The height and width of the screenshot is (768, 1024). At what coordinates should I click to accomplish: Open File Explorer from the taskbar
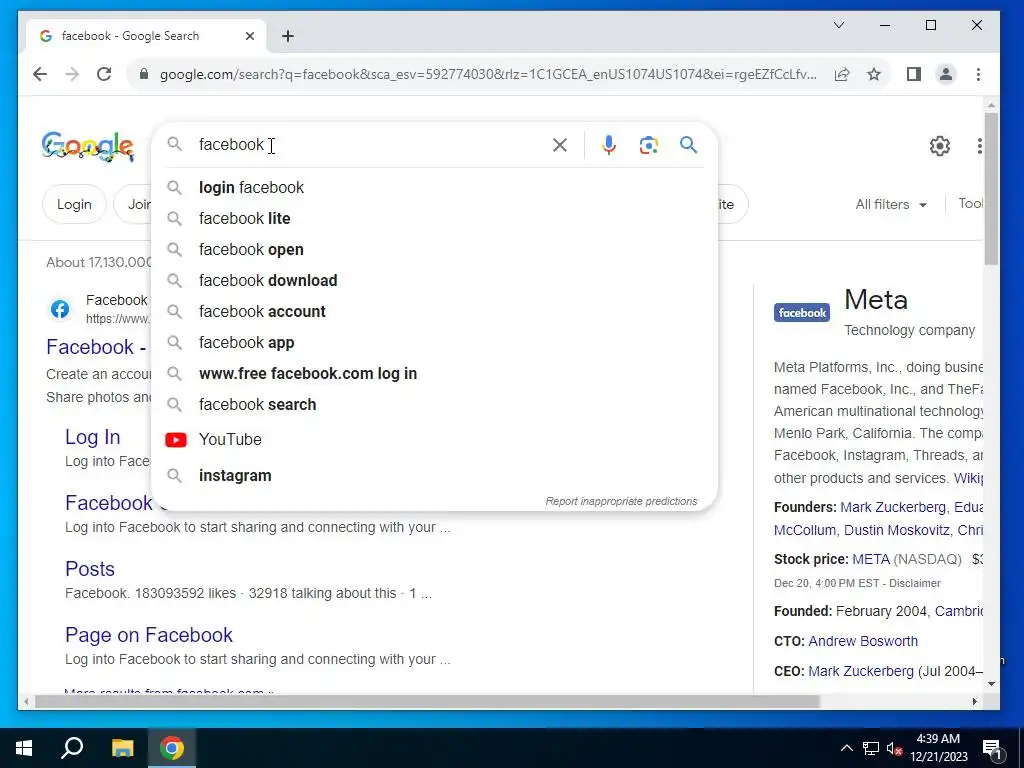point(122,748)
